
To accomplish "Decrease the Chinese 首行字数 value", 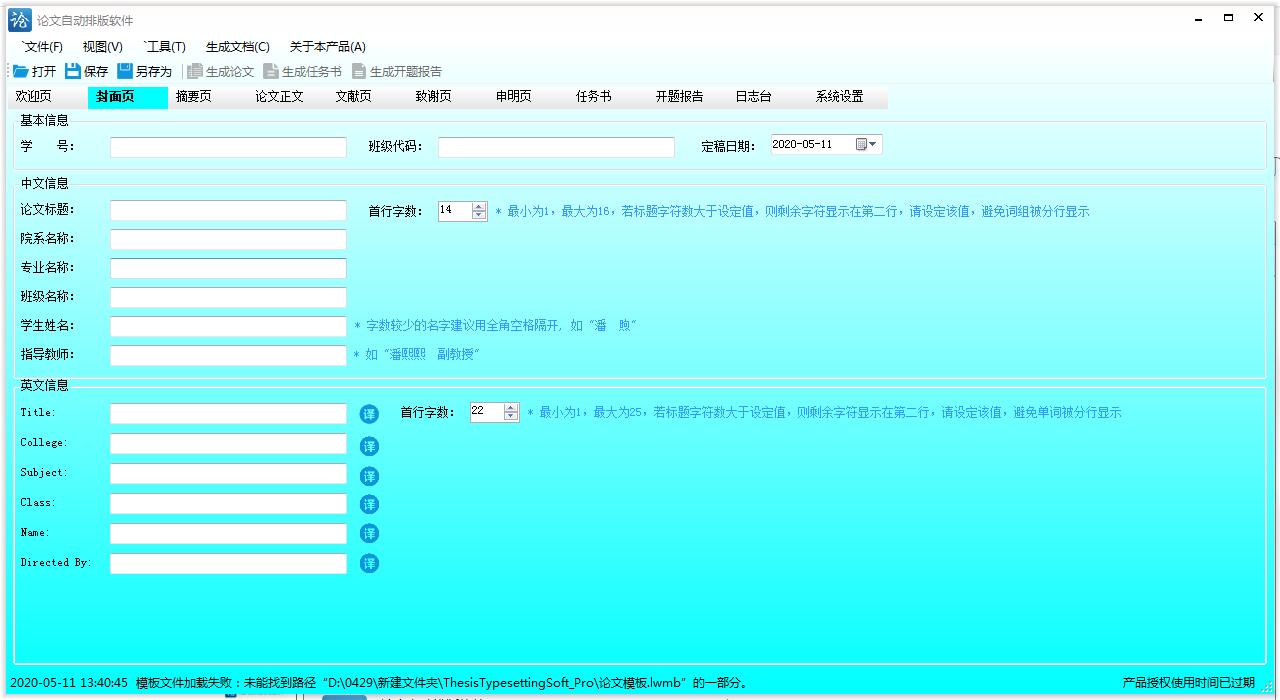I will point(479,215).
